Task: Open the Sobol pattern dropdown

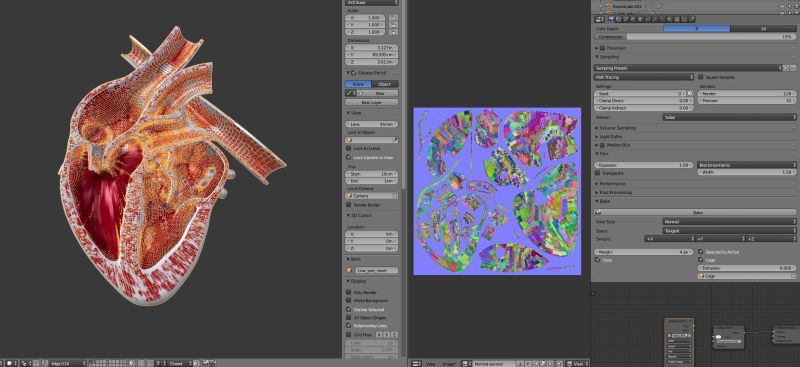Action: (x=729, y=117)
